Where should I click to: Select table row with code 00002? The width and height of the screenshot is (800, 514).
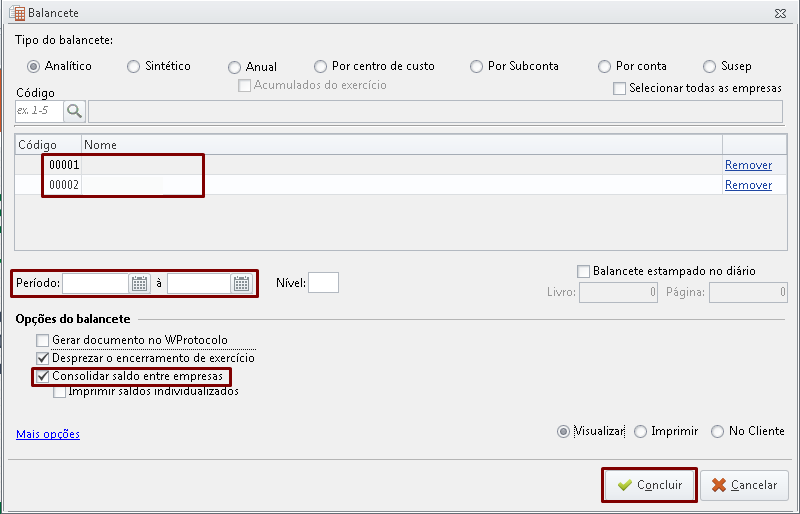coord(401,185)
